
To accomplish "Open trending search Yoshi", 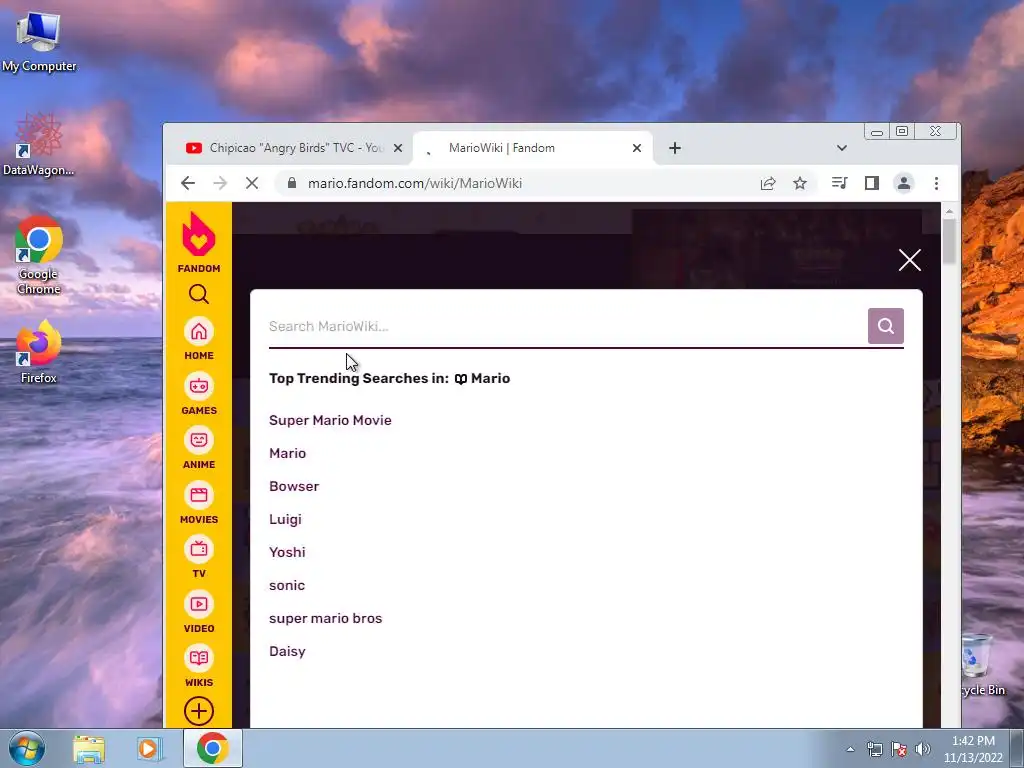I will (287, 552).
